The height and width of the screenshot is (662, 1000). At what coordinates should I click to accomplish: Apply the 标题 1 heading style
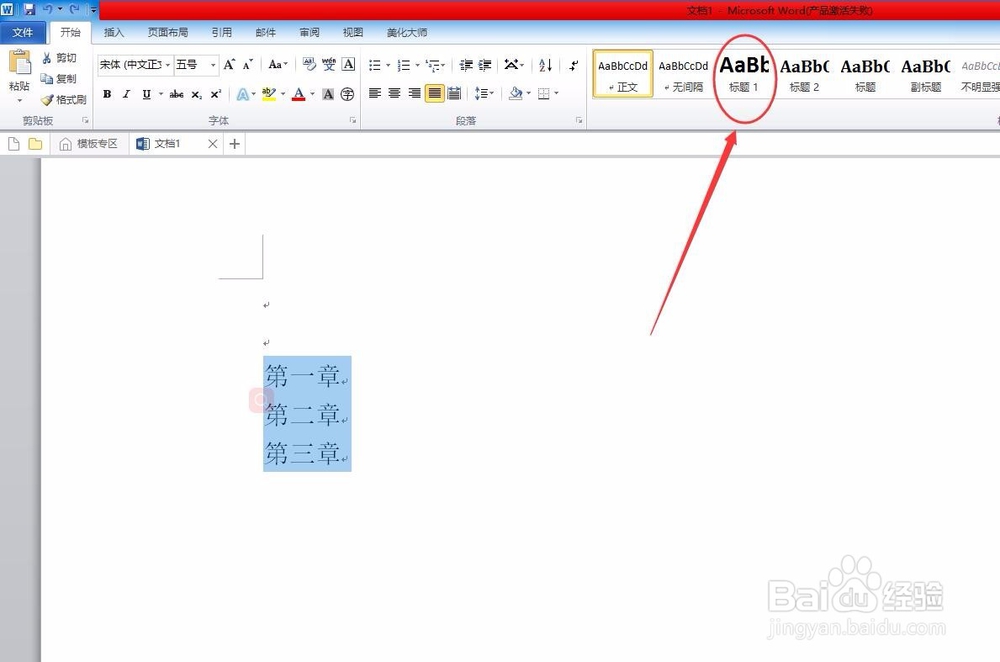pyautogui.click(x=744, y=74)
